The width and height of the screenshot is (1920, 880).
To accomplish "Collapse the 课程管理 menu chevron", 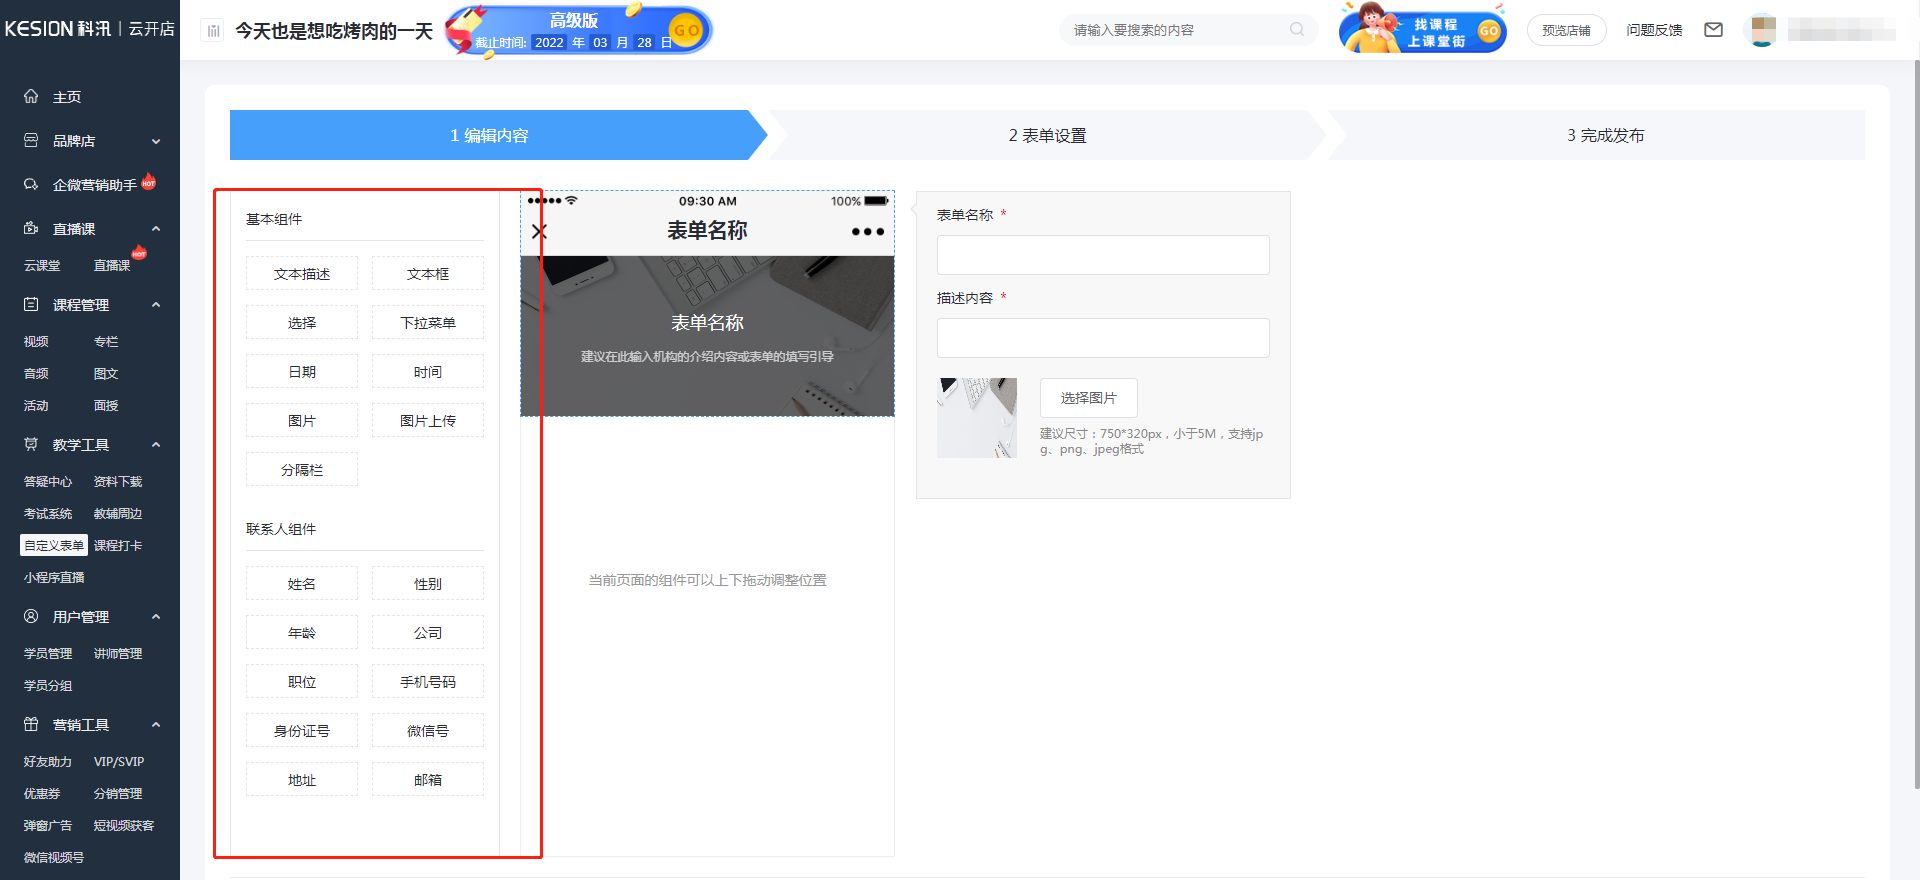I will click(156, 305).
